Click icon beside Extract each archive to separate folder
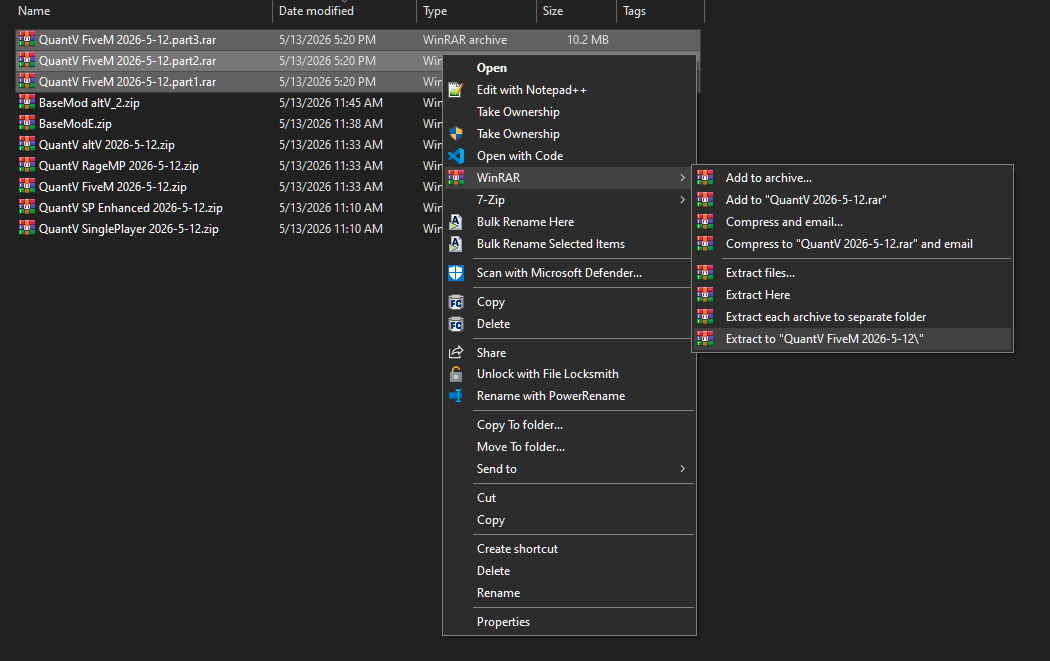 click(704, 317)
